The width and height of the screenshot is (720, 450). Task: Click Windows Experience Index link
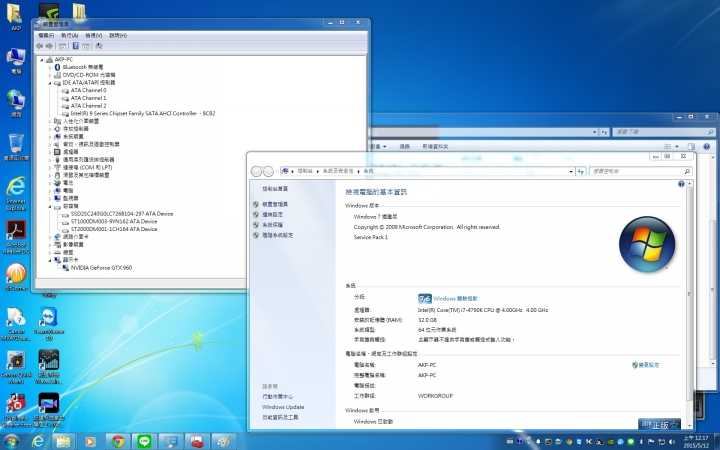[x=455, y=299]
